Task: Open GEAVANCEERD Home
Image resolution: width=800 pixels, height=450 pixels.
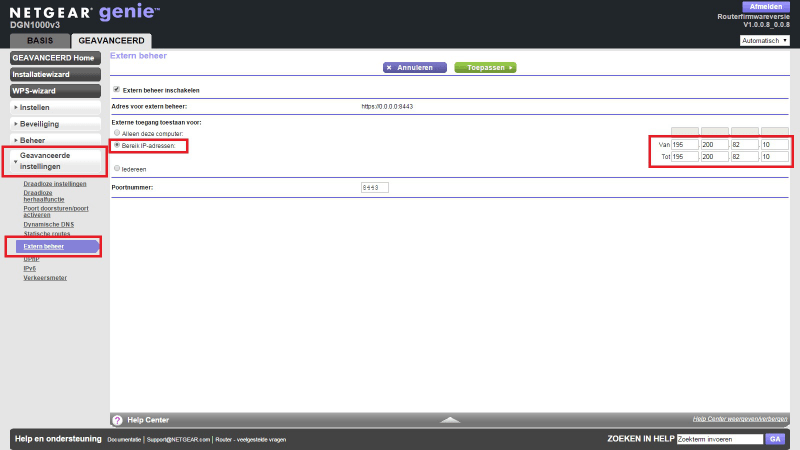Action: 55,58
